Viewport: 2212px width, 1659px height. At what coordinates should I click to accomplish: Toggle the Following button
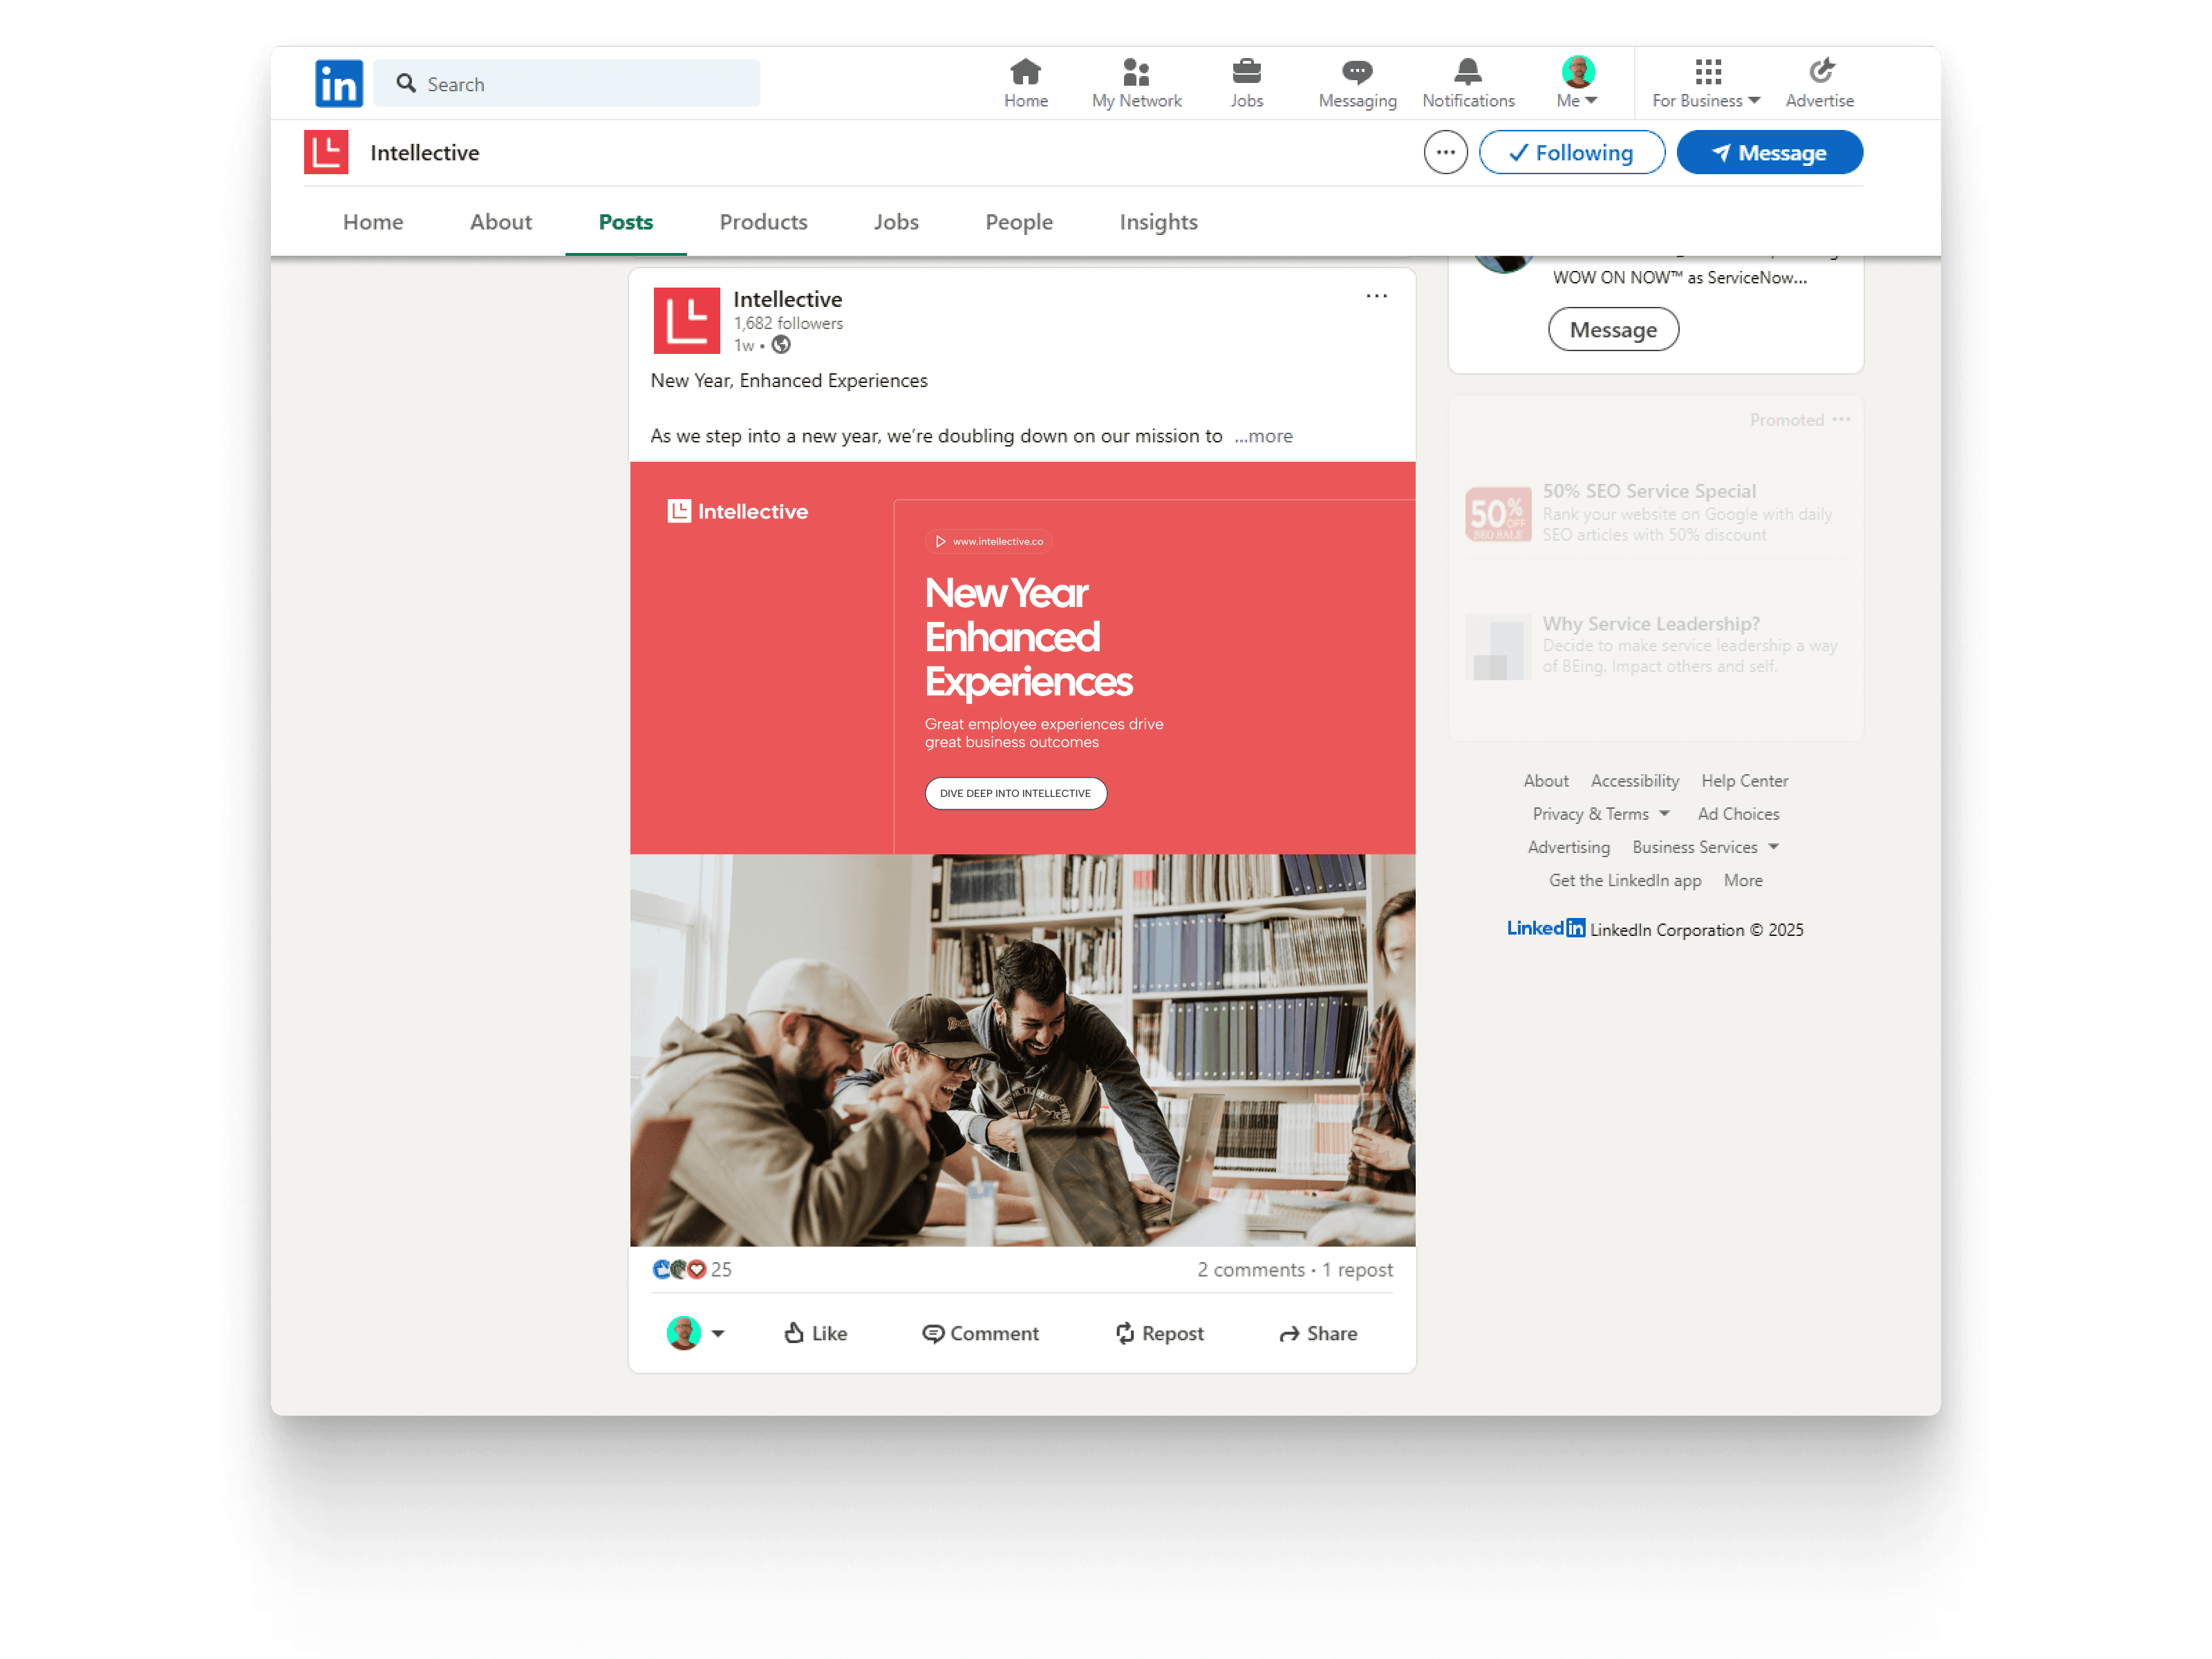pyautogui.click(x=1571, y=153)
